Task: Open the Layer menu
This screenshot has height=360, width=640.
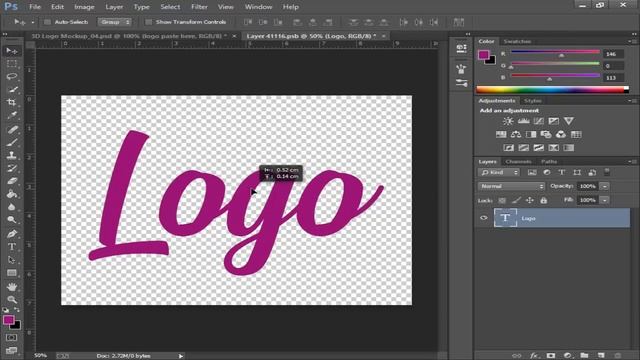Action: click(x=114, y=7)
